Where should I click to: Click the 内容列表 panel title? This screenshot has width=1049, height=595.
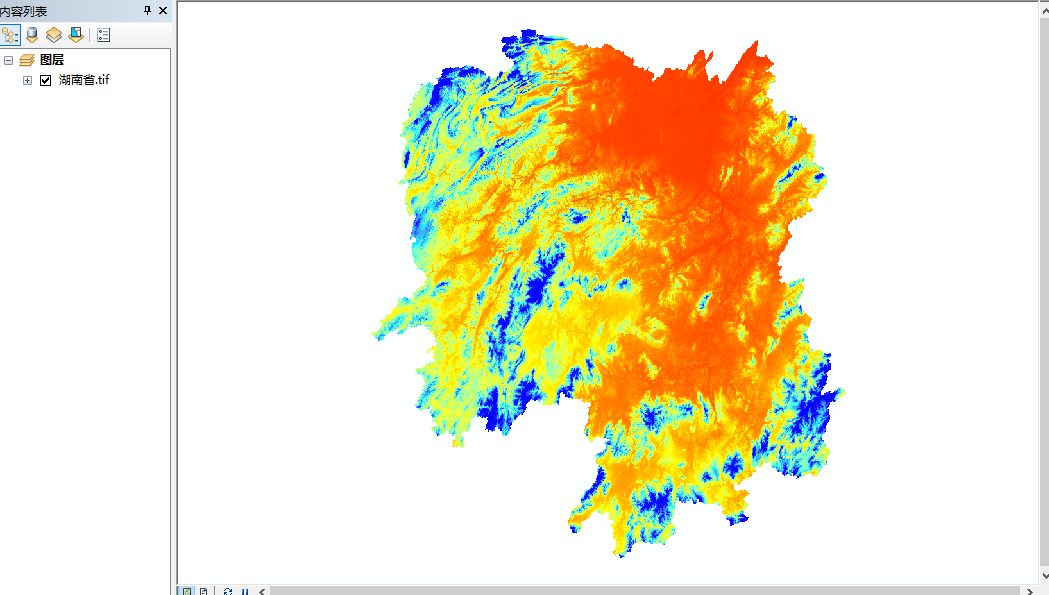[x=24, y=11]
